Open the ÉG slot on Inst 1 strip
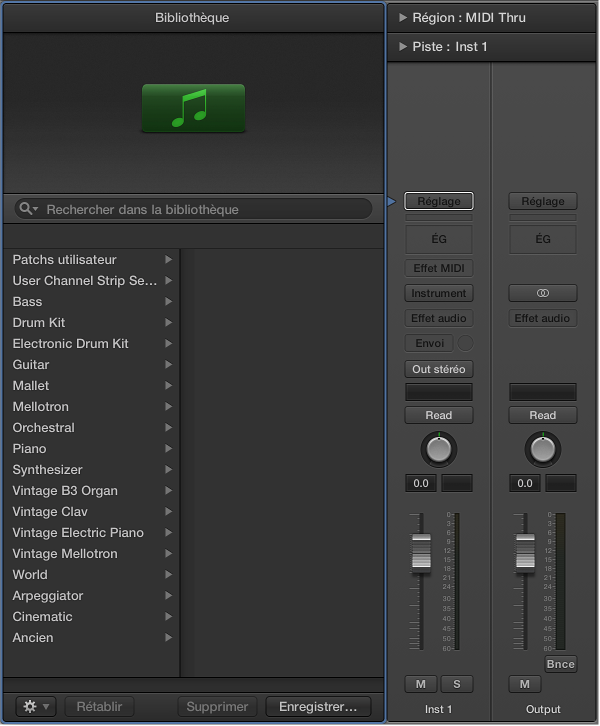Image resolution: width=600 pixels, height=726 pixels. point(439,239)
